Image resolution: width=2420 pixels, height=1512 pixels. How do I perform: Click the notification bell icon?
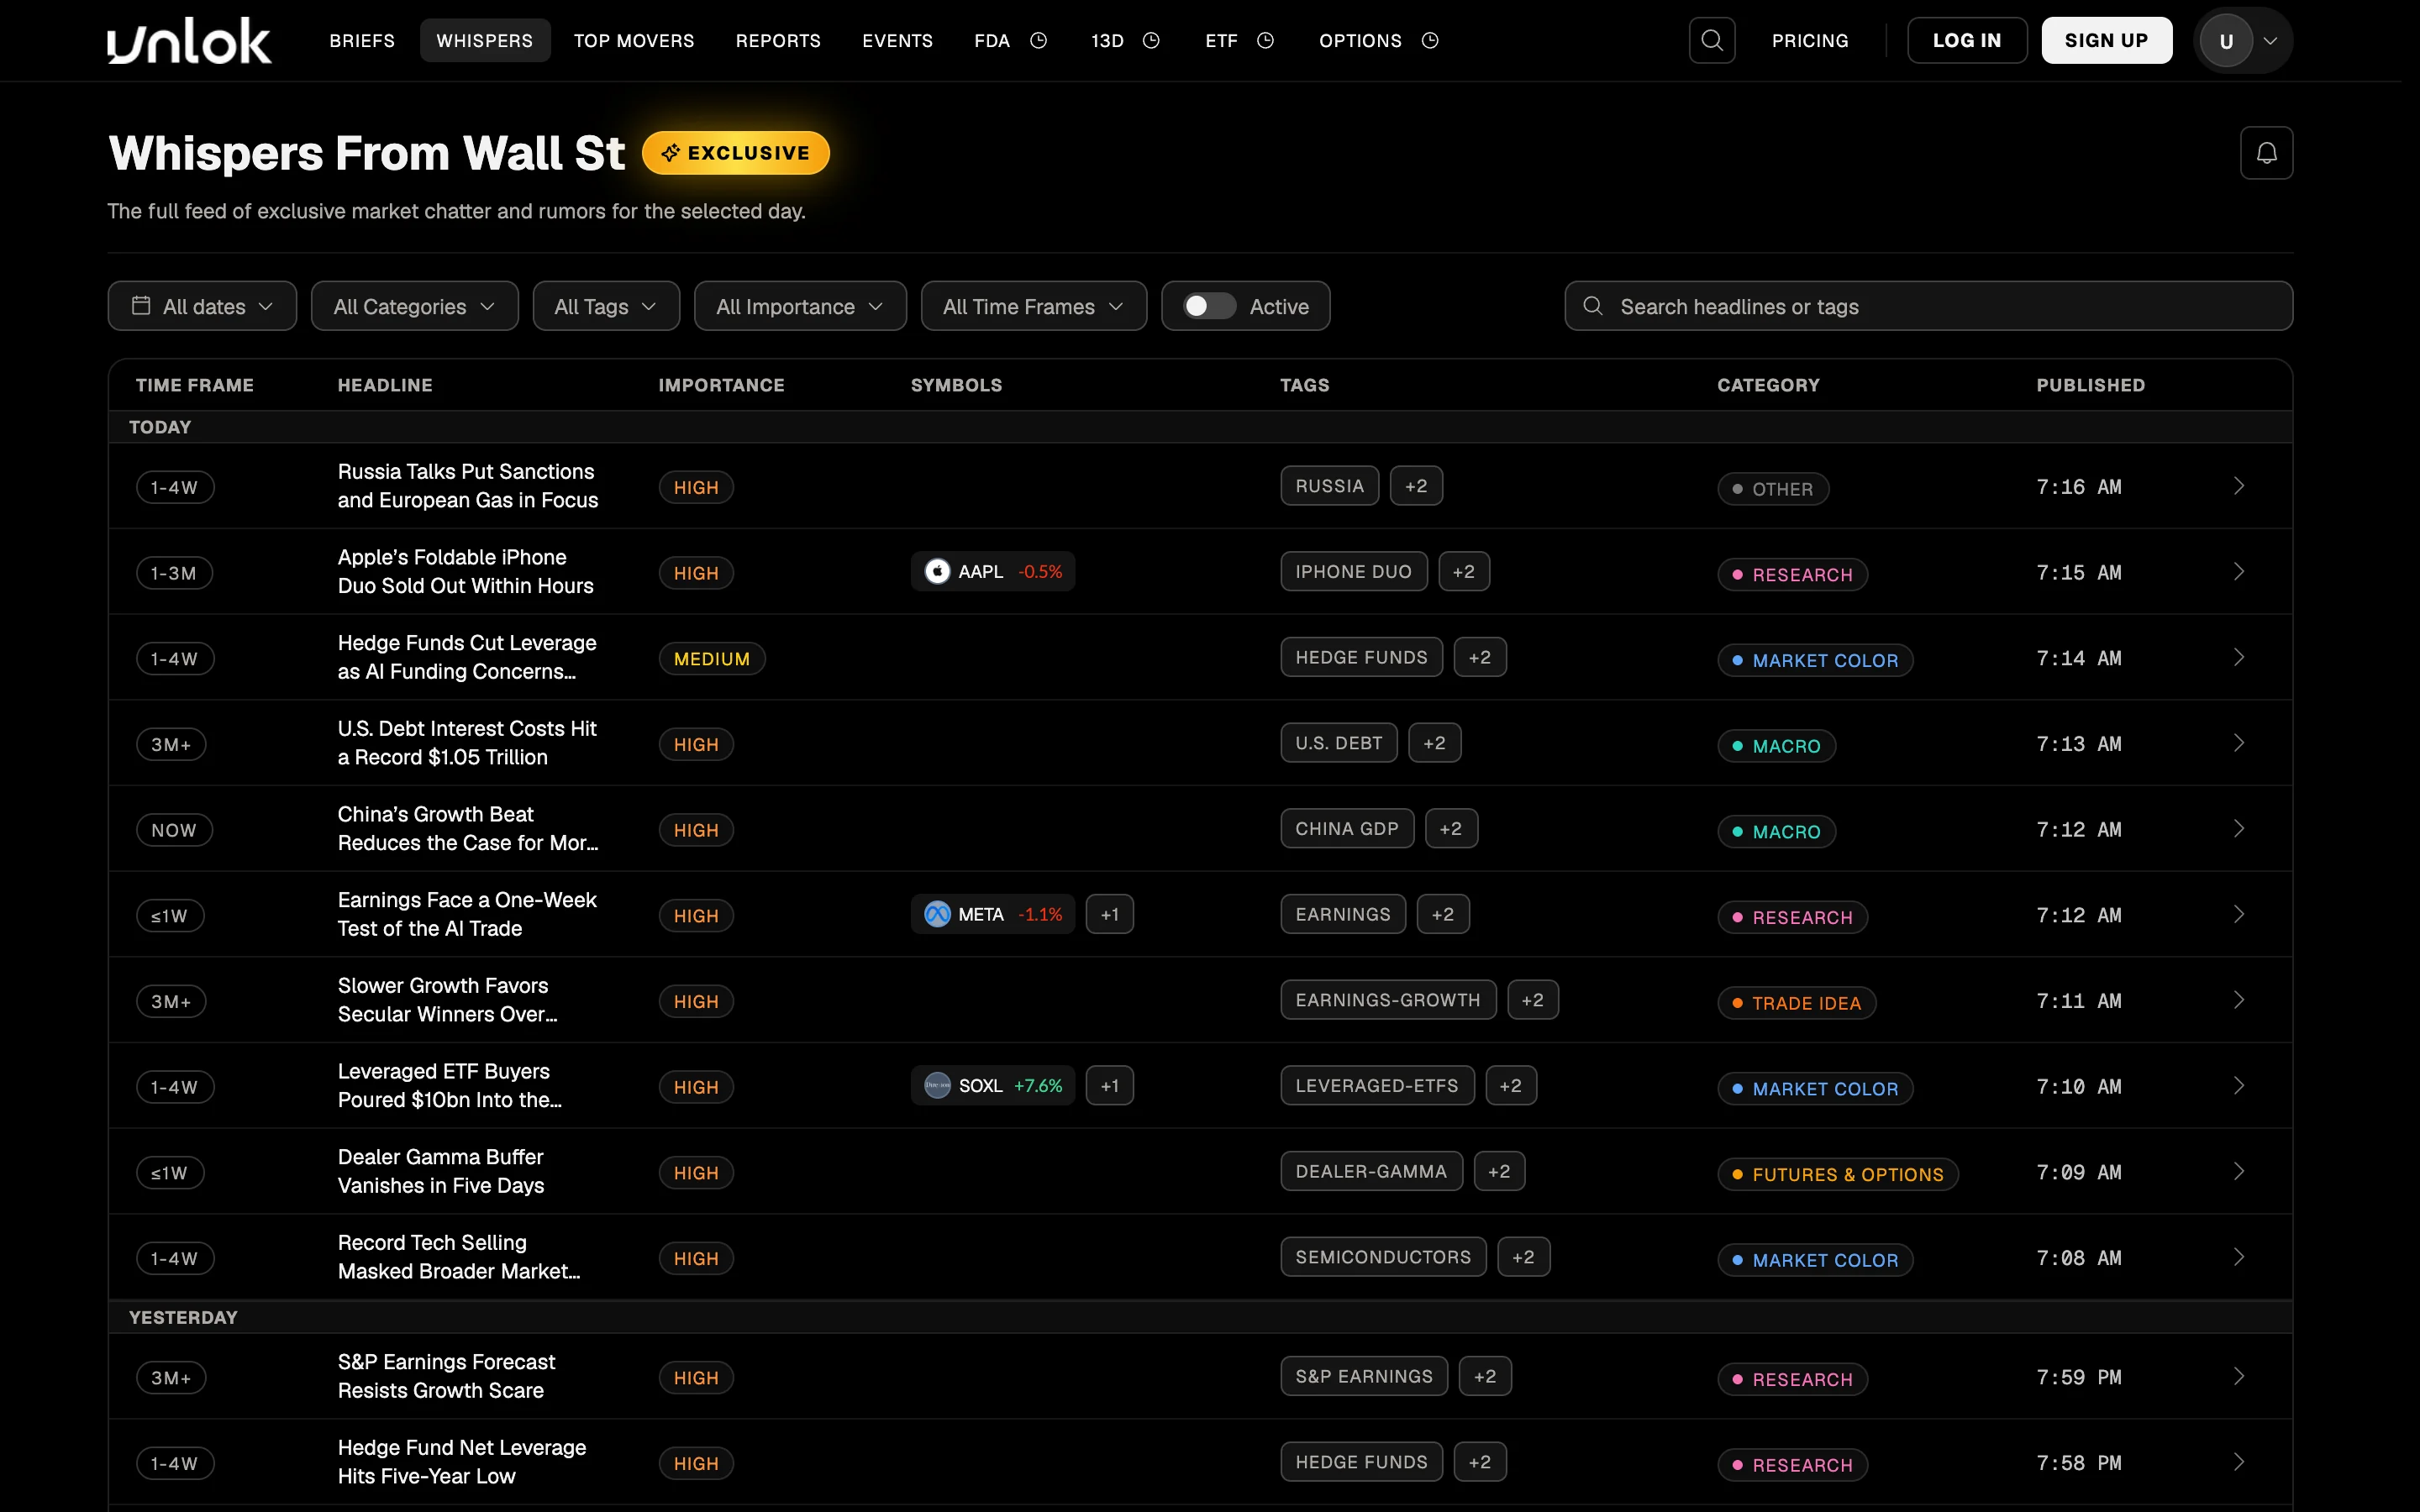[2266, 153]
